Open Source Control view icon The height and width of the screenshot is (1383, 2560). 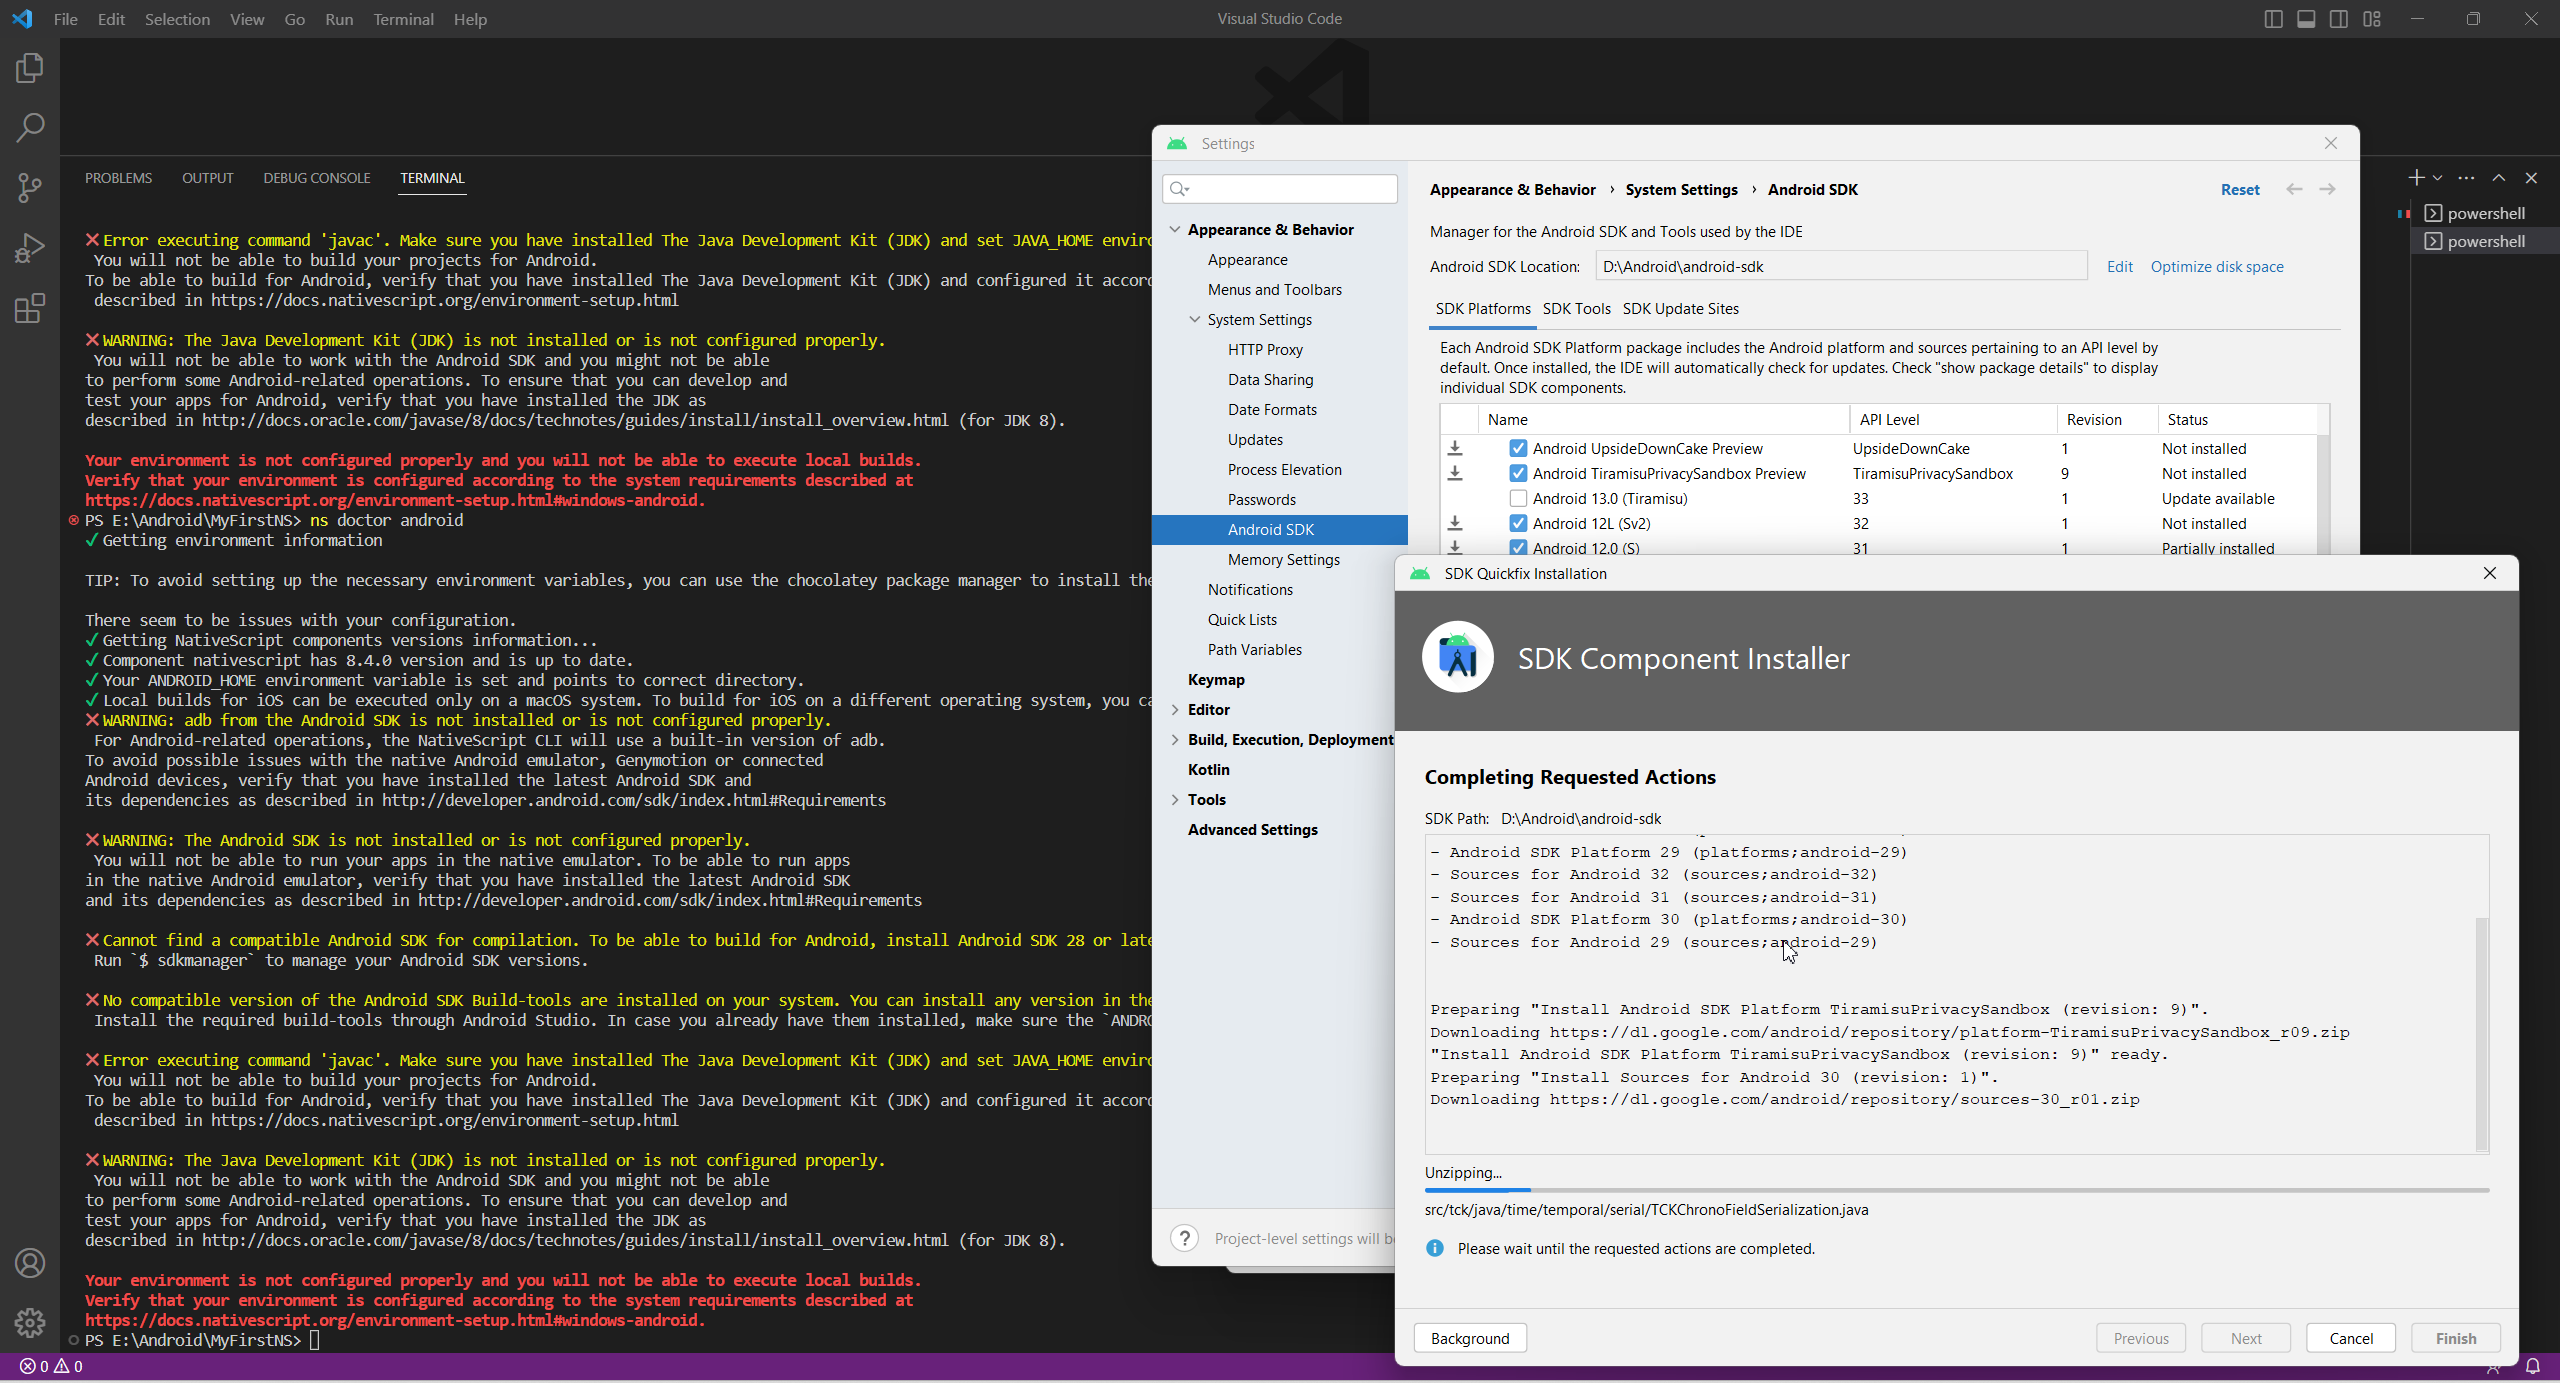tap(30, 187)
